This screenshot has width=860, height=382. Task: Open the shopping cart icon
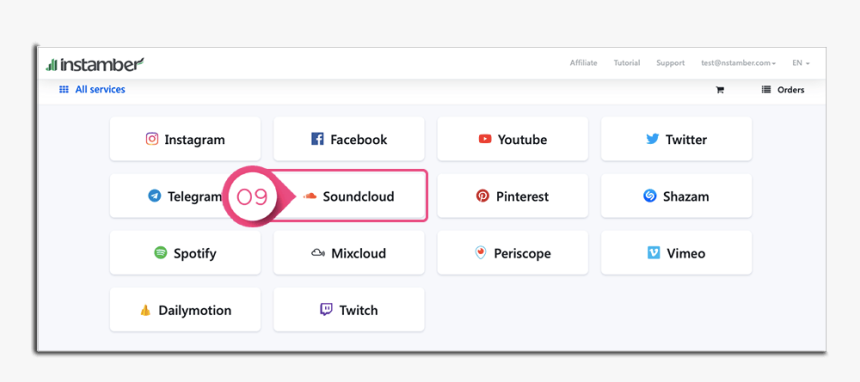coord(720,90)
